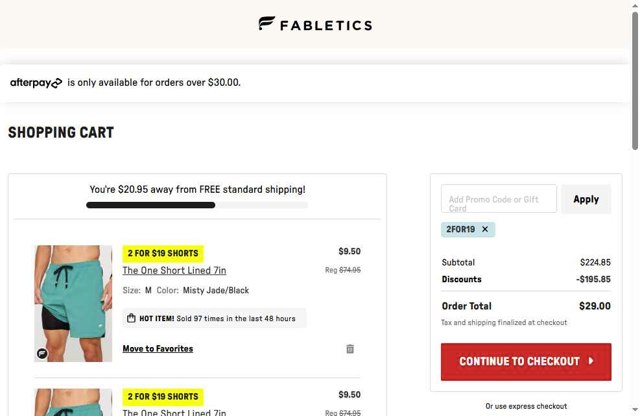Viewport: 640px width, 416px height.
Task: Click the 2FOR19 promo chip label
Action: (460, 229)
